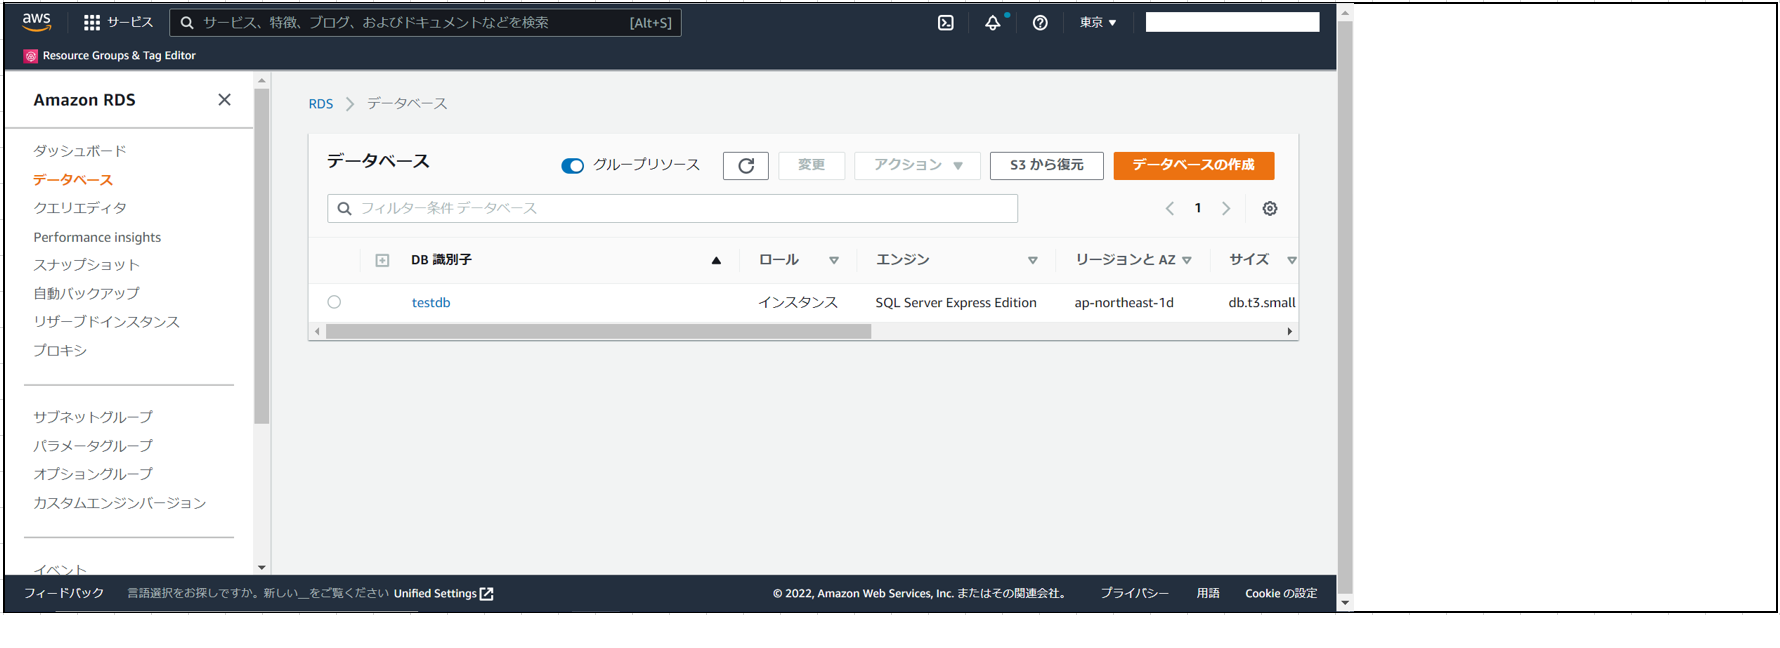Click the データベースの作成 button

(x=1194, y=165)
